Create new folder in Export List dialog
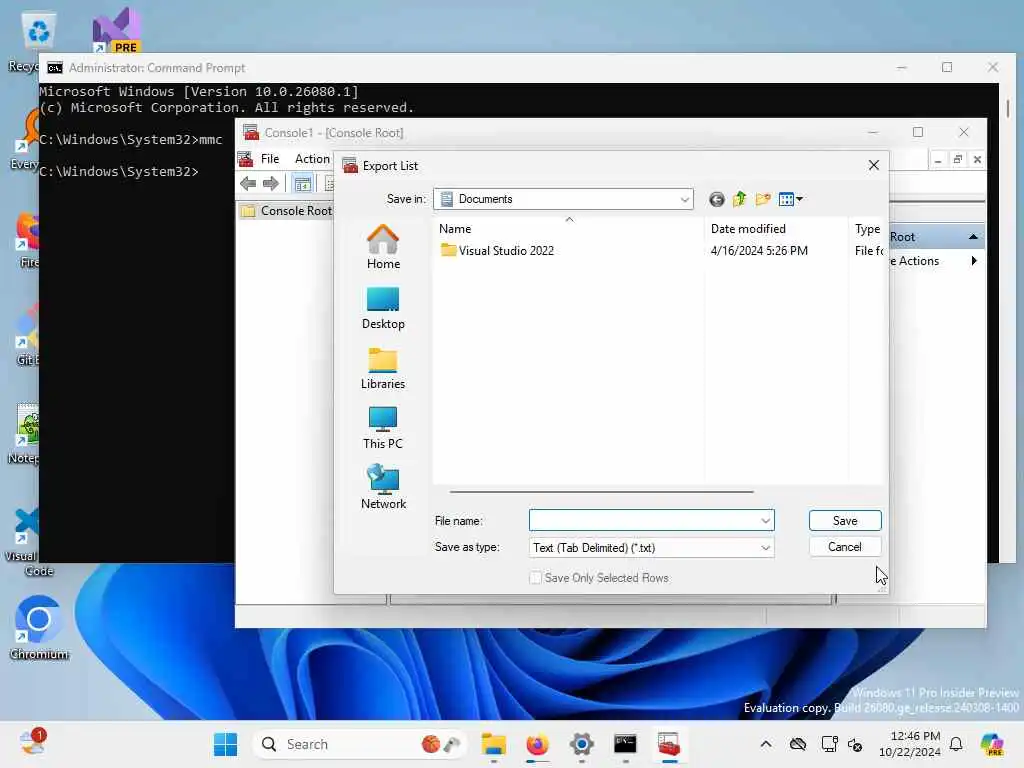1024x768 pixels. tap(763, 199)
